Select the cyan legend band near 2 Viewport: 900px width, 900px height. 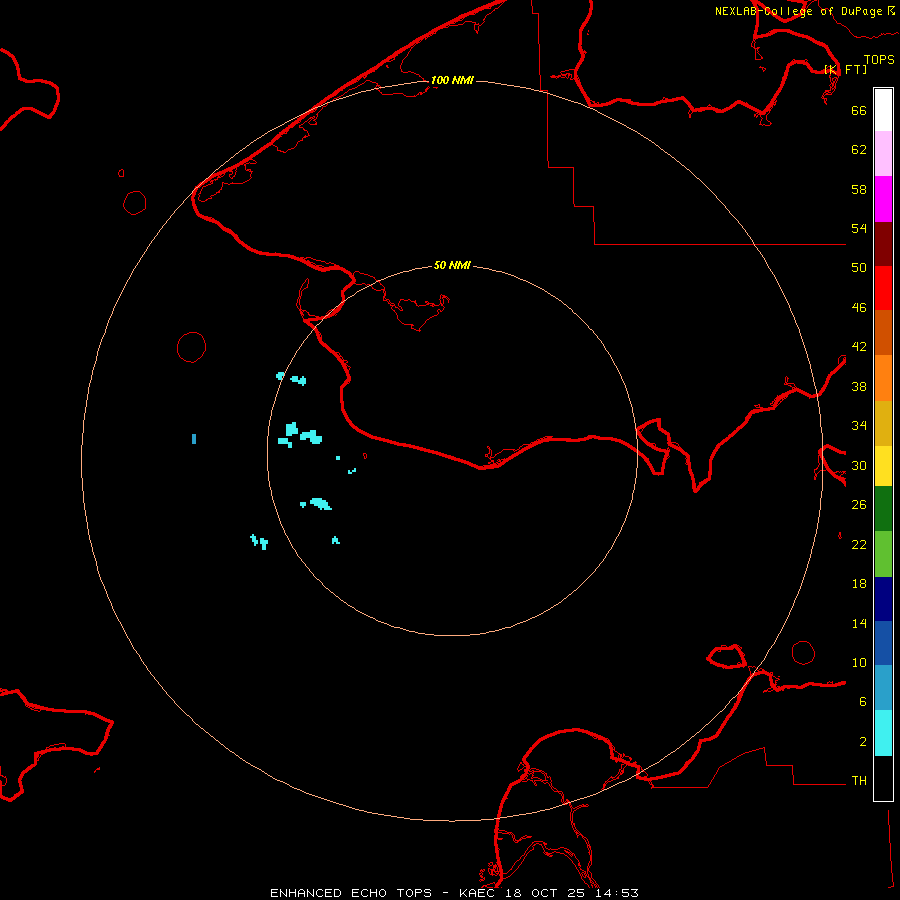tap(883, 733)
